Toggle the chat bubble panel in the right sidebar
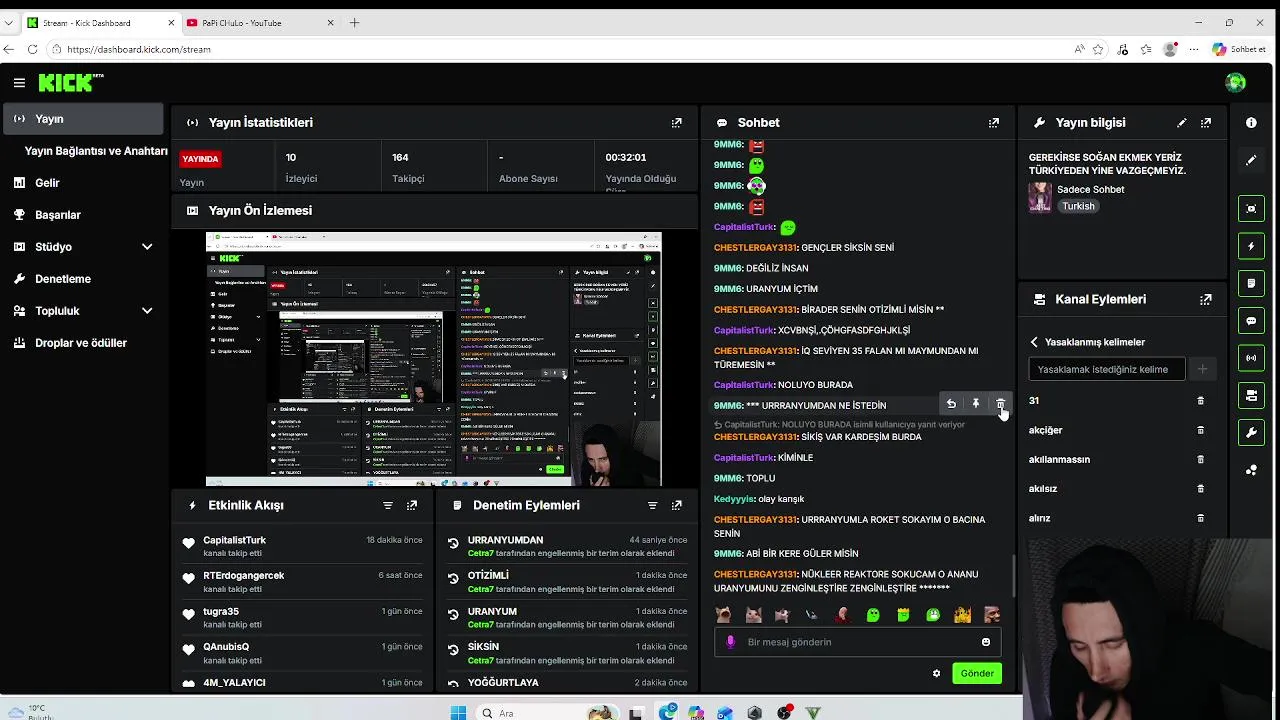This screenshot has height=720, width=1280. (1251, 321)
